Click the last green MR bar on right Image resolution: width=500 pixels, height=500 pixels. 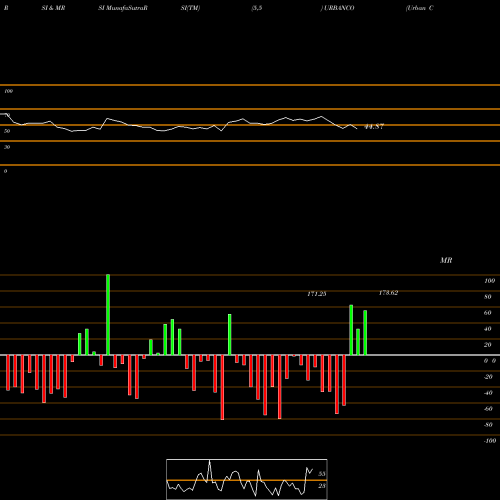(365, 332)
